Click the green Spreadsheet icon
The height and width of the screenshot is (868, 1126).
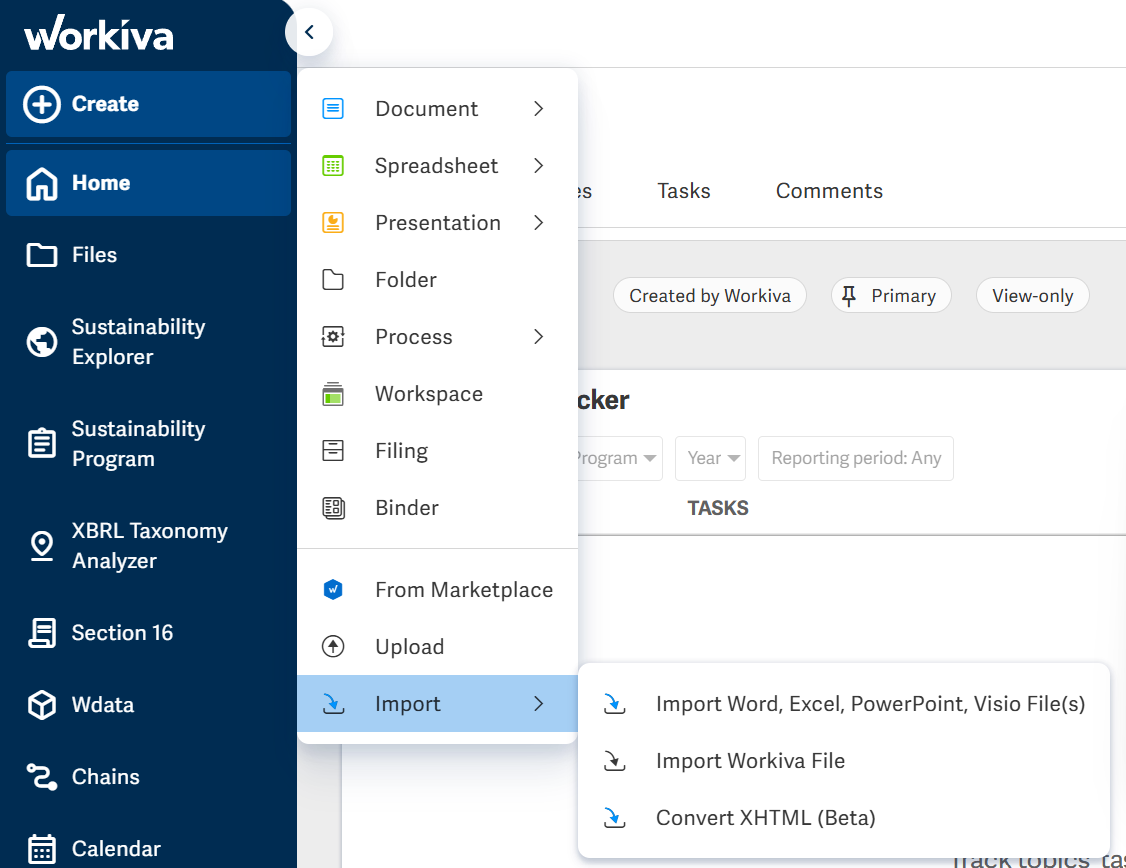click(332, 166)
